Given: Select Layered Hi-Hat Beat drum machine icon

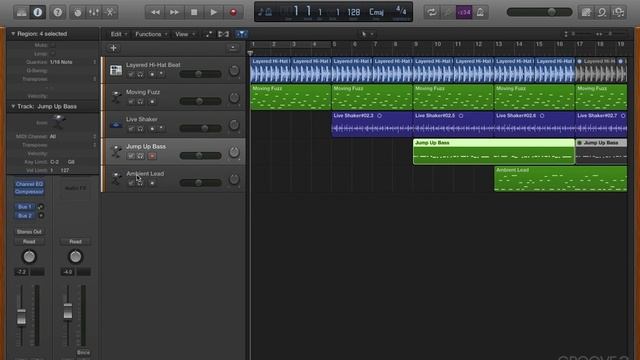Looking at the screenshot, I should pos(116,70).
